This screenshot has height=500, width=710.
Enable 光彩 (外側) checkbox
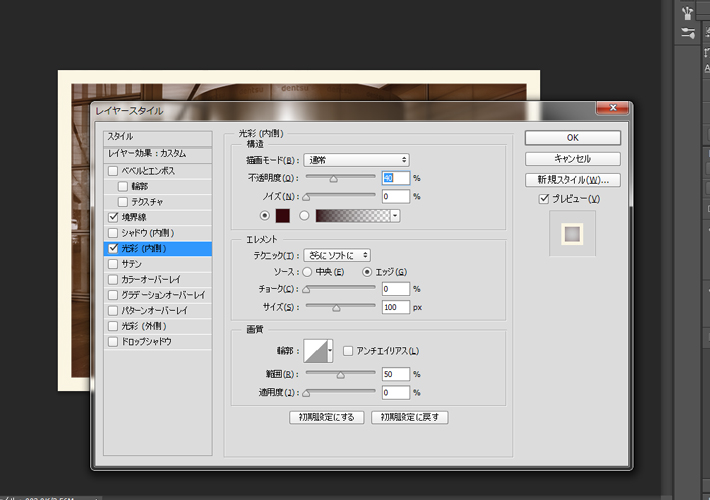pyautogui.click(x=113, y=326)
